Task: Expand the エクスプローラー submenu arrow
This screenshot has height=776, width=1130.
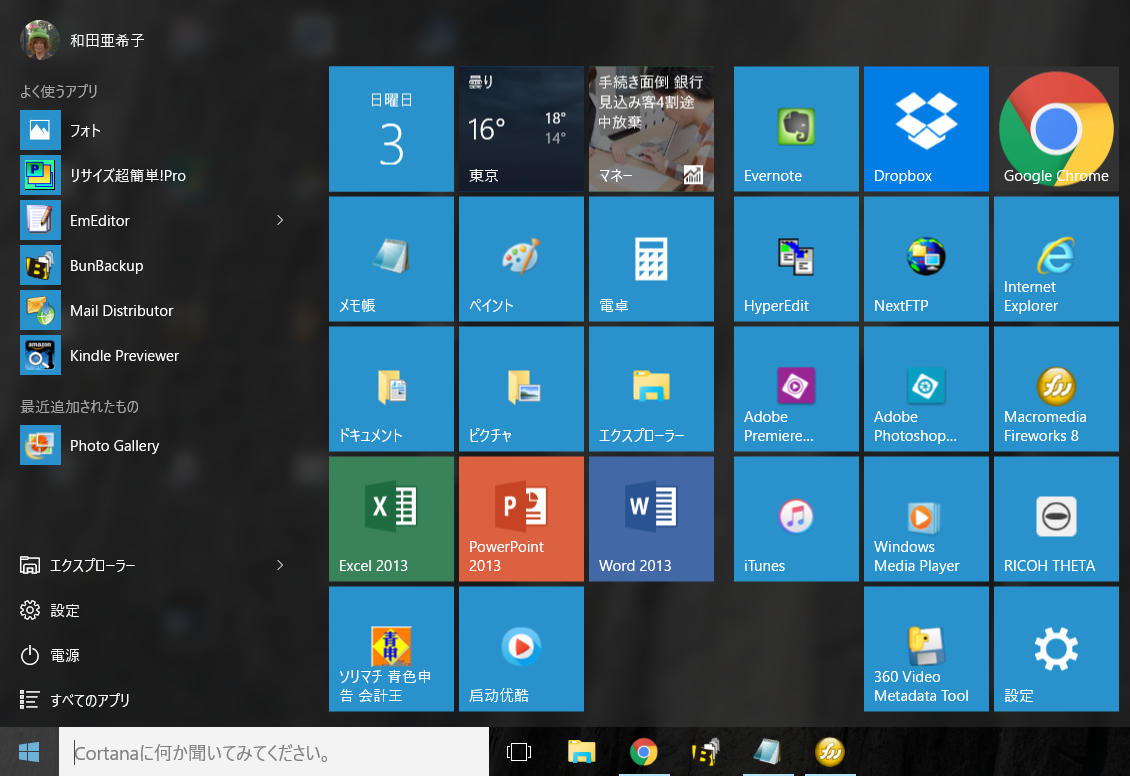Action: pyautogui.click(x=280, y=565)
